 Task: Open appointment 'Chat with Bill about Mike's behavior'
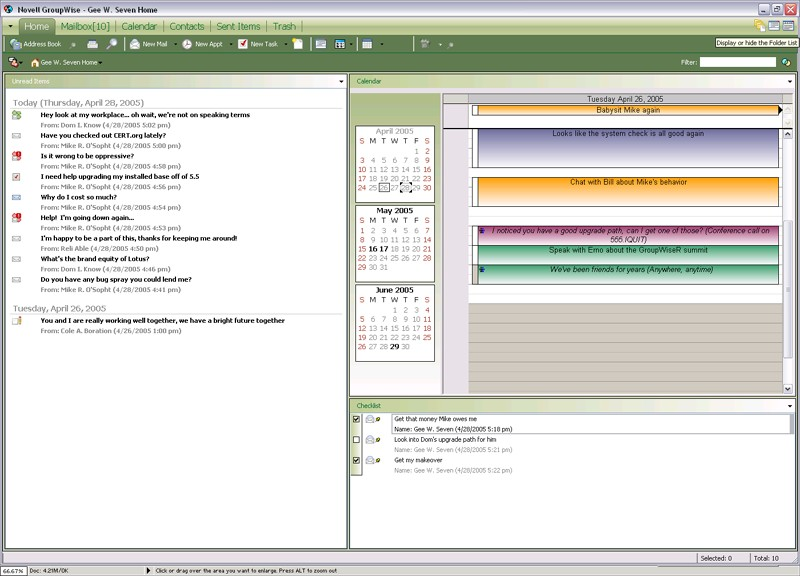click(x=628, y=192)
